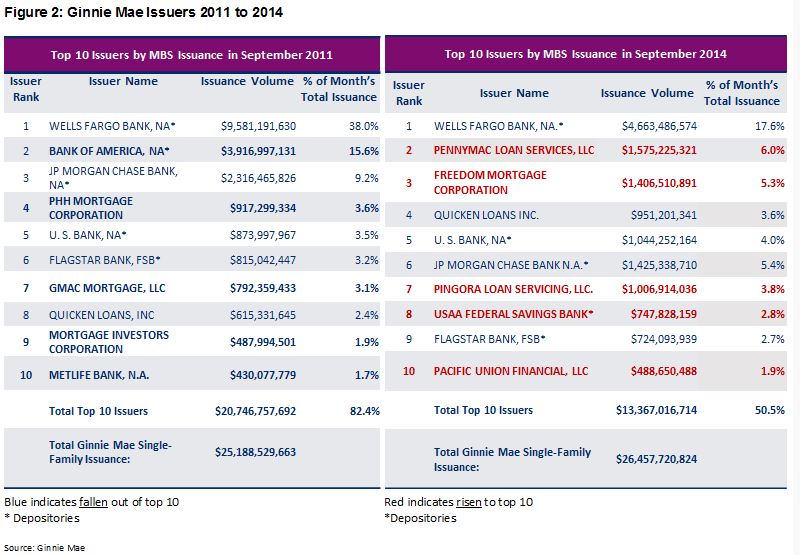Select the September 2011 table header banner
The image size is (800, 555).
point(192,54)
